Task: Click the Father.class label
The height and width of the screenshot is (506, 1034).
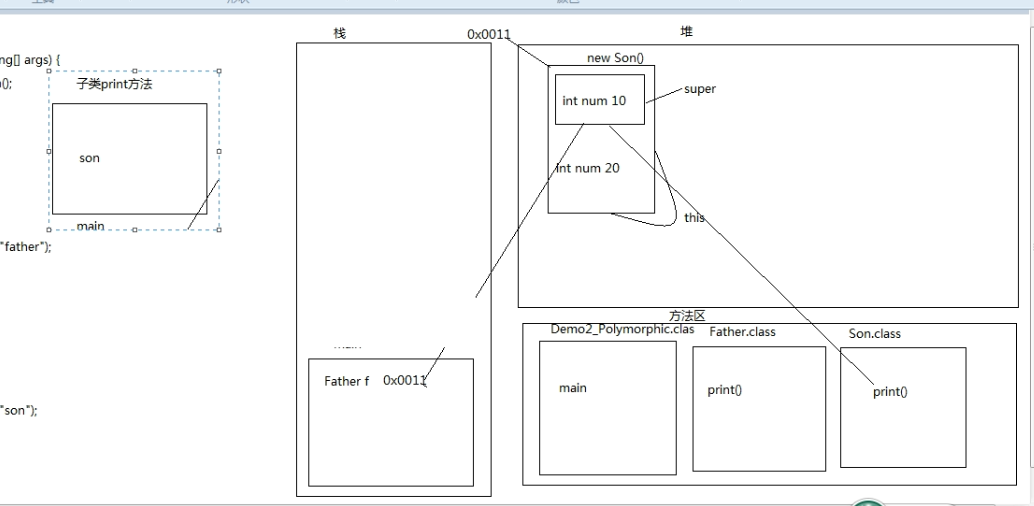Action: 742,332
